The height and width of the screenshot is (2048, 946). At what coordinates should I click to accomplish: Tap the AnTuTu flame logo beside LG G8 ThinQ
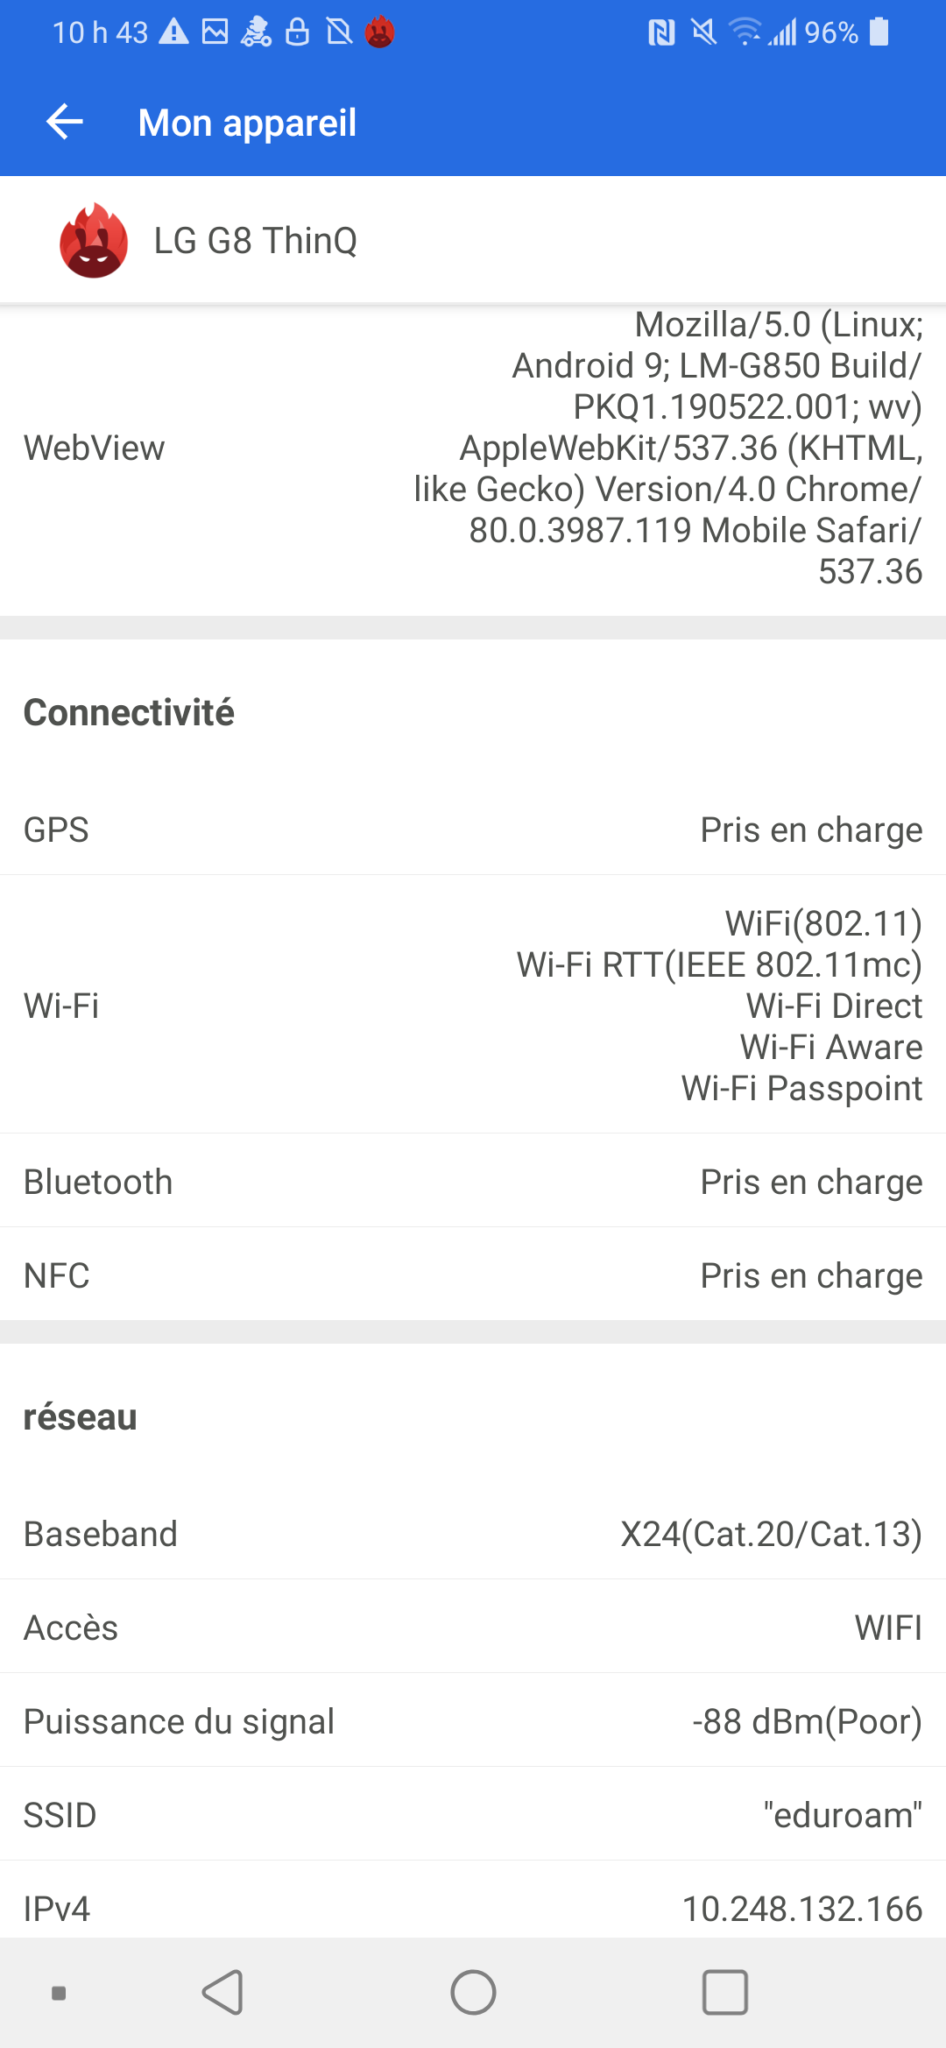tap(93, 241)
